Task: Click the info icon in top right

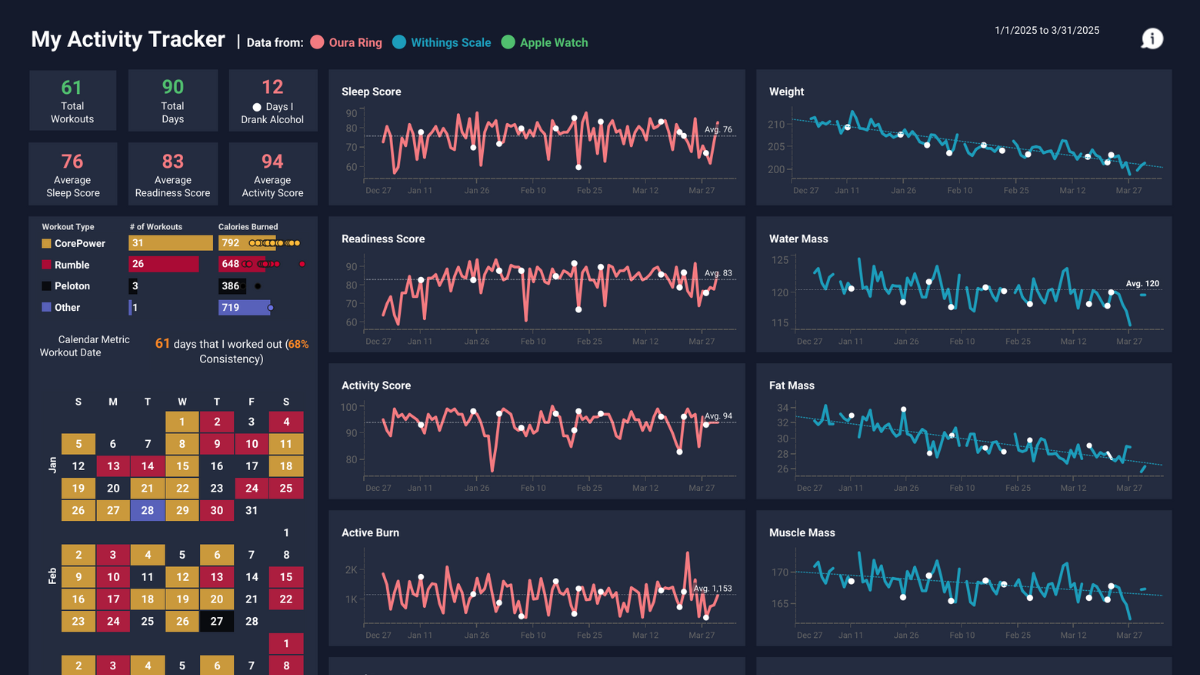Action: (x=1152, y=39)
